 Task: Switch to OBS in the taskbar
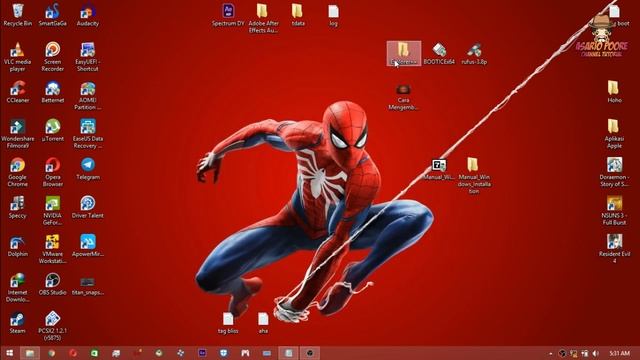pos(310,353)
